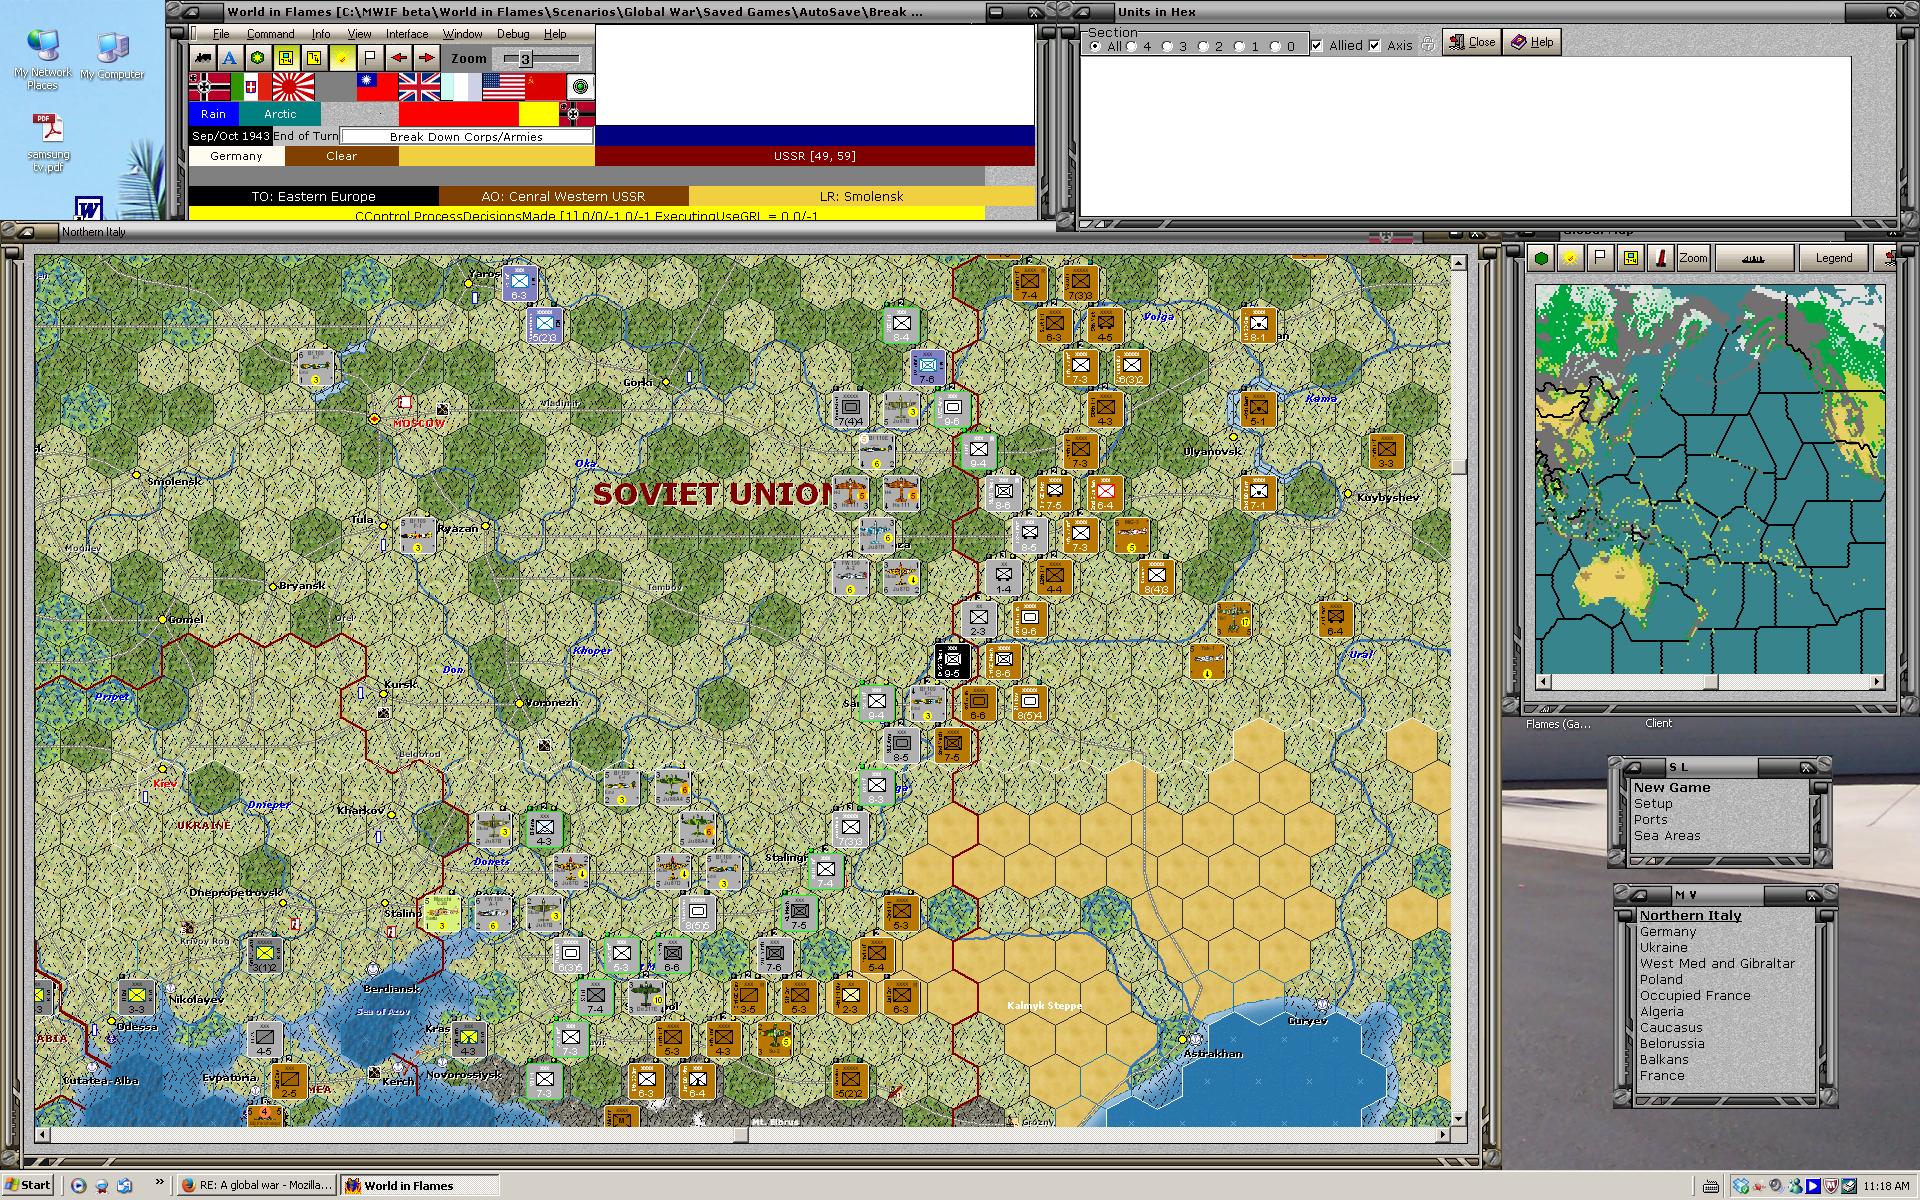Click the Global Map horizontal scrollbar left arrow
Image resolution: width=1920 pixels, height=1200 pixels.
click(1543, 682)
